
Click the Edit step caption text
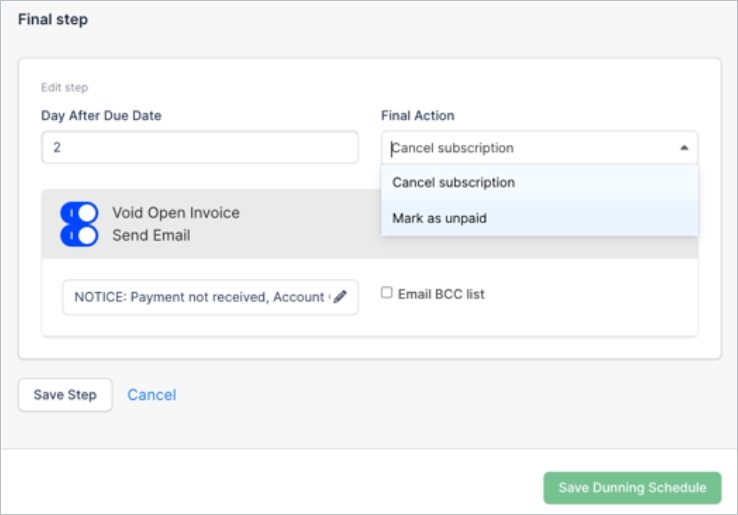pyautogui.click(x=64, y=88)
